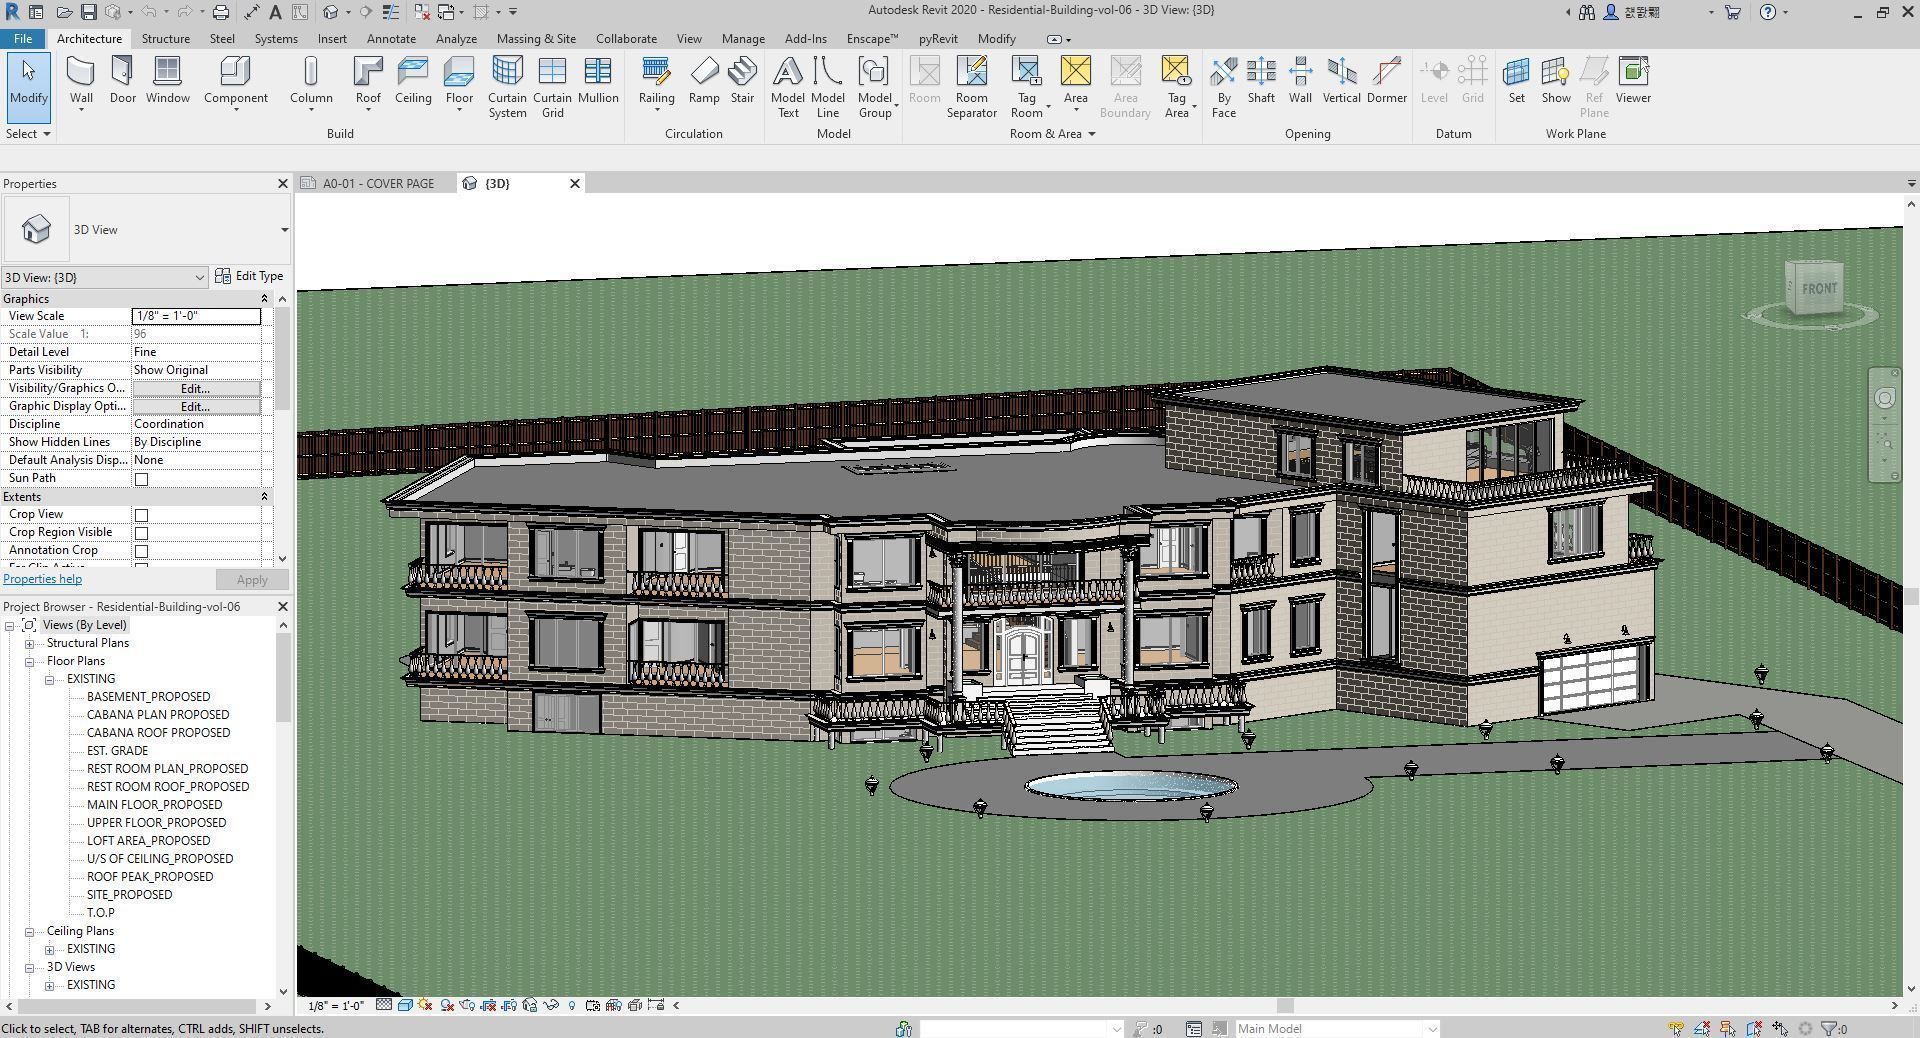This screenshot has width=1920, height=1038.
Task: Switch to the A0-01 - COVER PAGE view tab
Action: 378,184
